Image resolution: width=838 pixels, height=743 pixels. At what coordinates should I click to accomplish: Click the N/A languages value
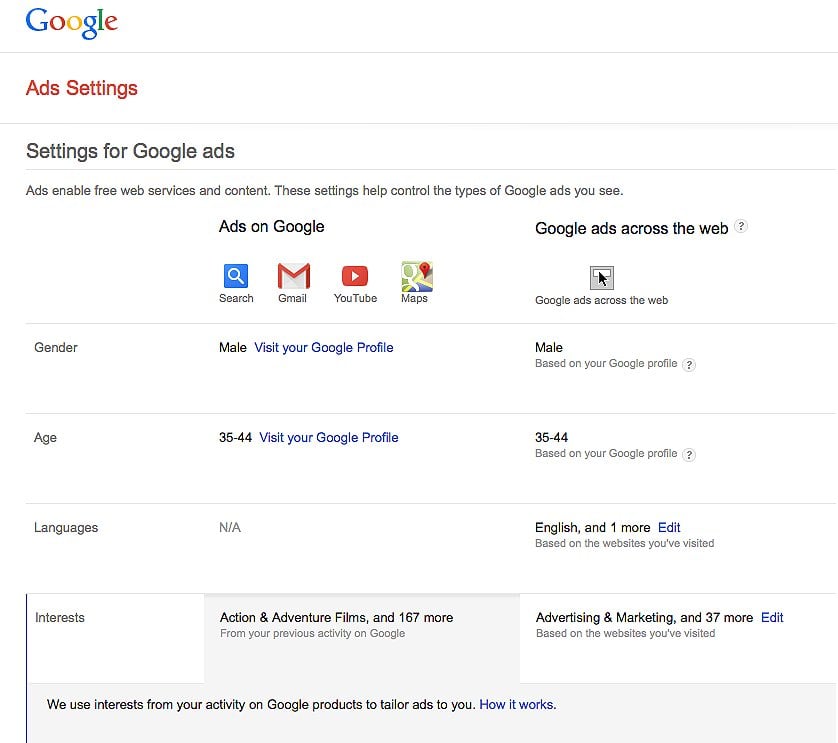pyautogui.click(x=230, y=528)
